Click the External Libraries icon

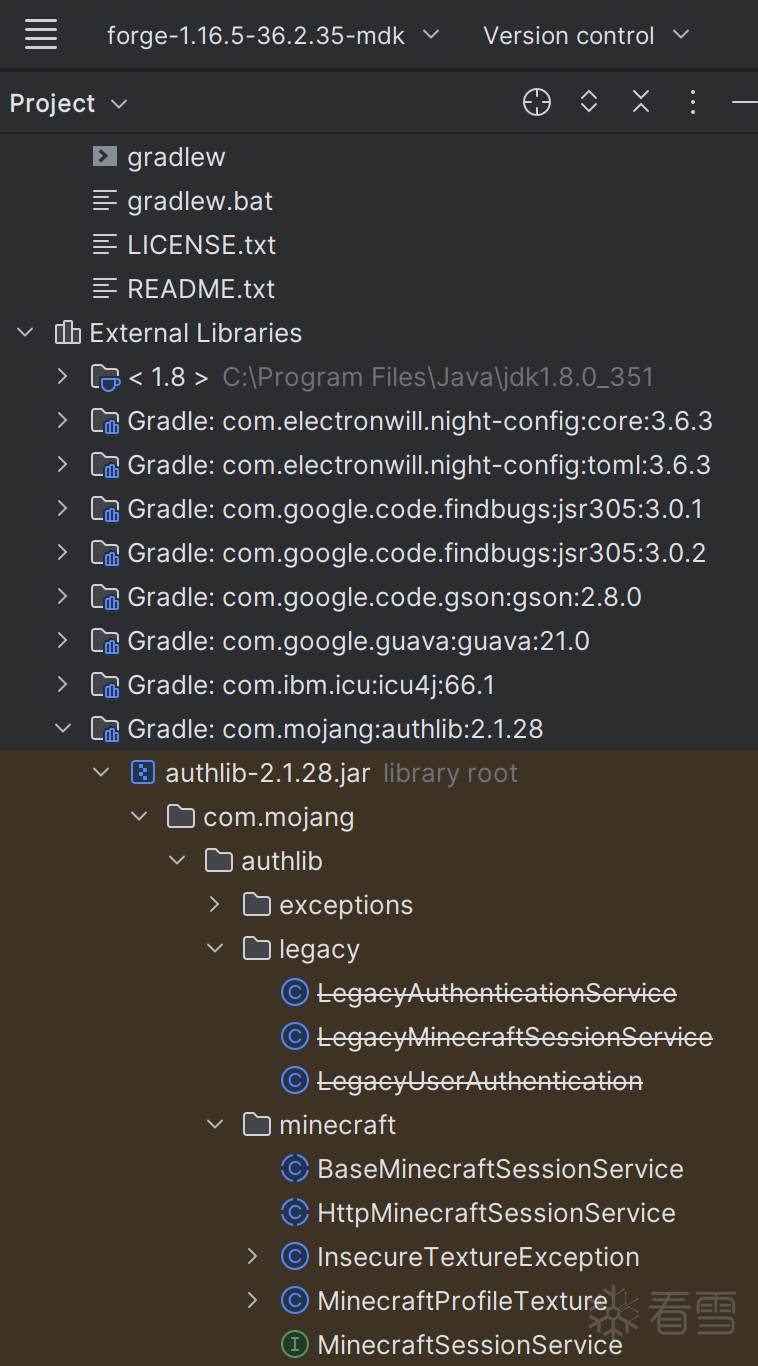[67, 333]
